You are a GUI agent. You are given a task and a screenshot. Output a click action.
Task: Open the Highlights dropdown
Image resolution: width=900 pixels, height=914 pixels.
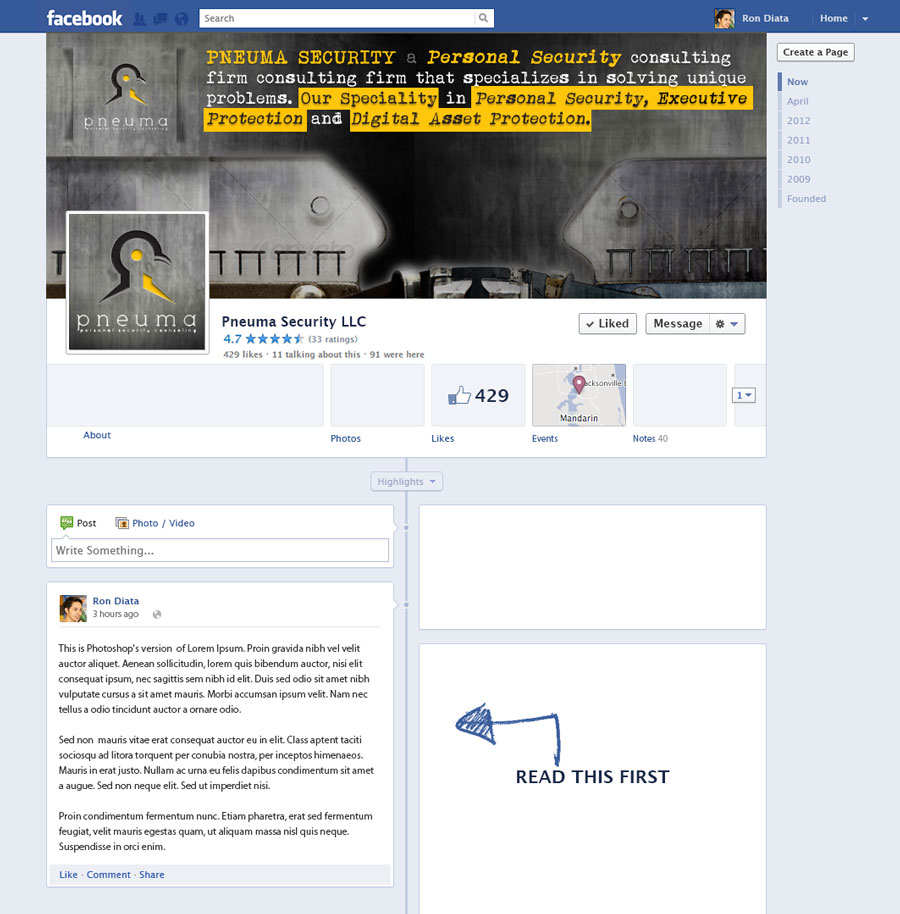tap(406, 481)
